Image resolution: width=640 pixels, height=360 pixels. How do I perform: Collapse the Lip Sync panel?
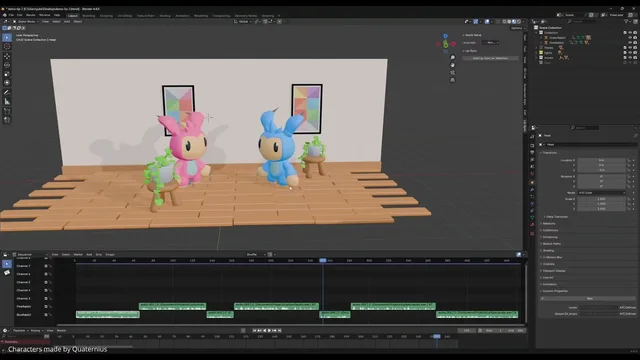coord(471,51)
